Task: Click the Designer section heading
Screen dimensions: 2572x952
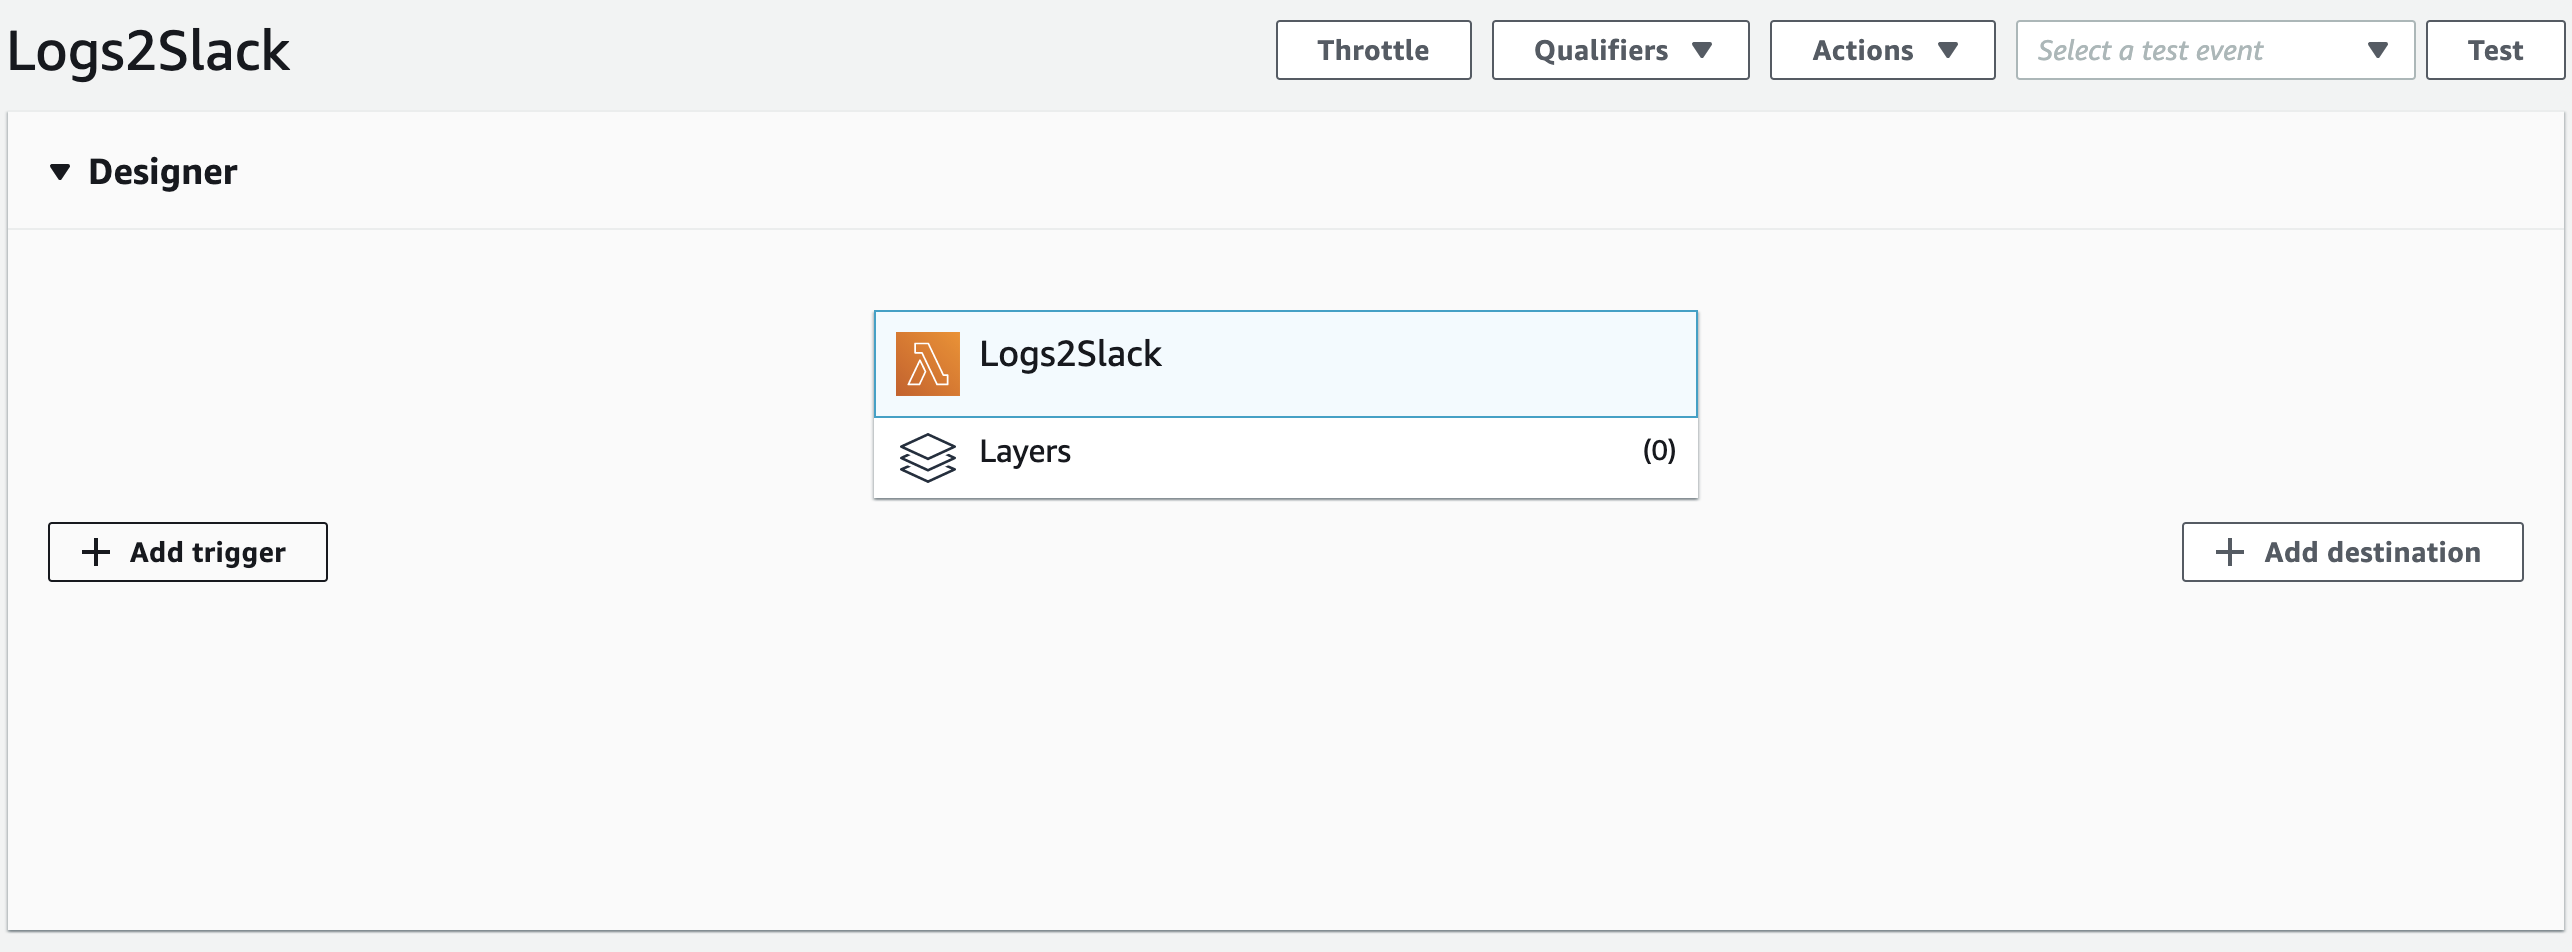Action: click(163, 172)
